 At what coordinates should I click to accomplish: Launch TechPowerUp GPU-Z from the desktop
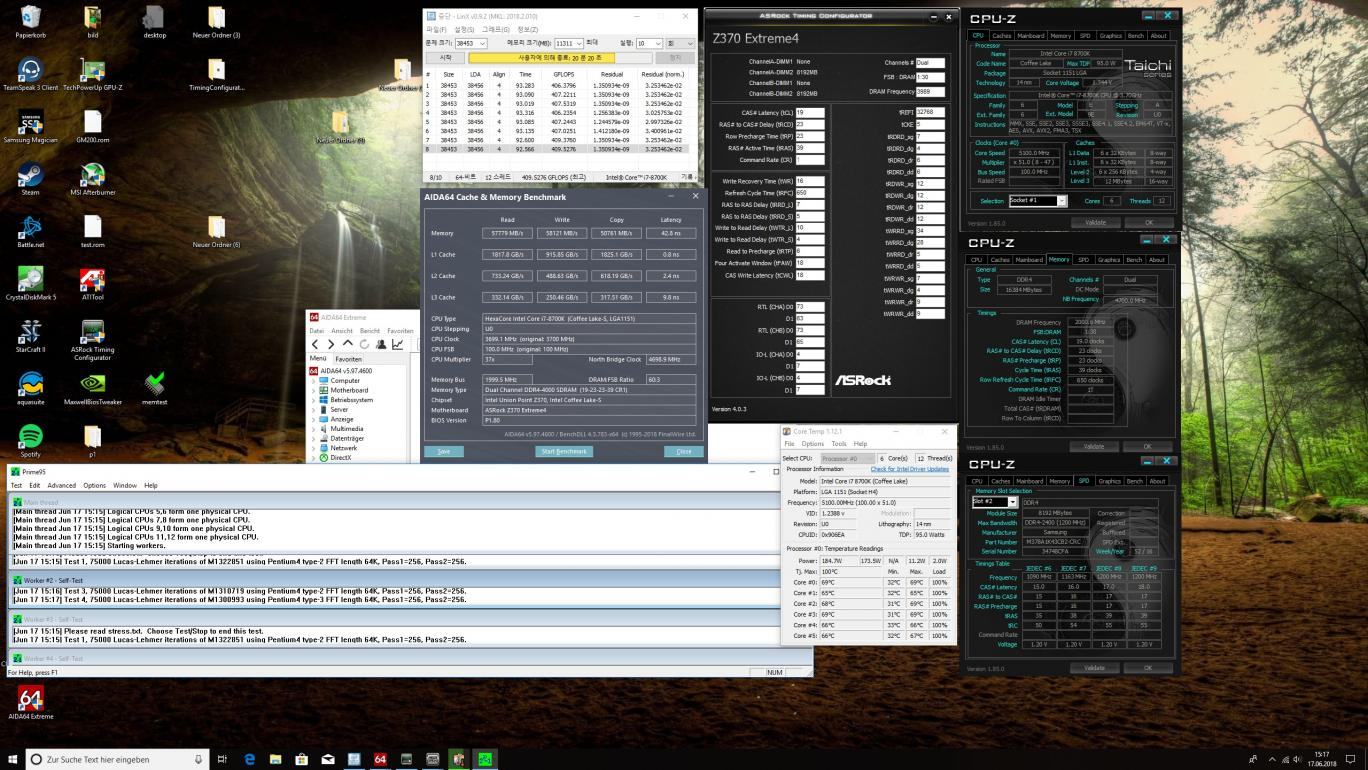click(92, 70)
